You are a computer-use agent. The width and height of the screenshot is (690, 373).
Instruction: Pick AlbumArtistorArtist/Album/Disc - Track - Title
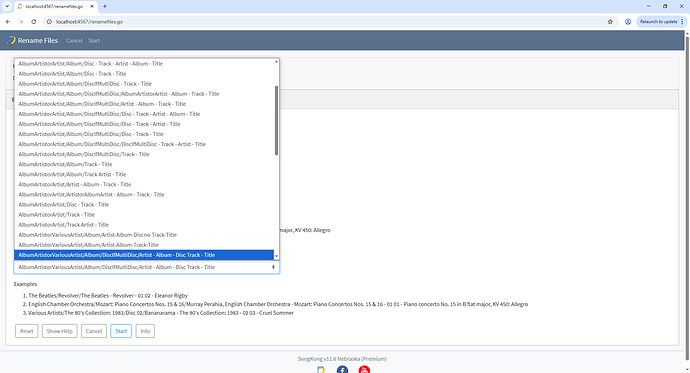72,73
